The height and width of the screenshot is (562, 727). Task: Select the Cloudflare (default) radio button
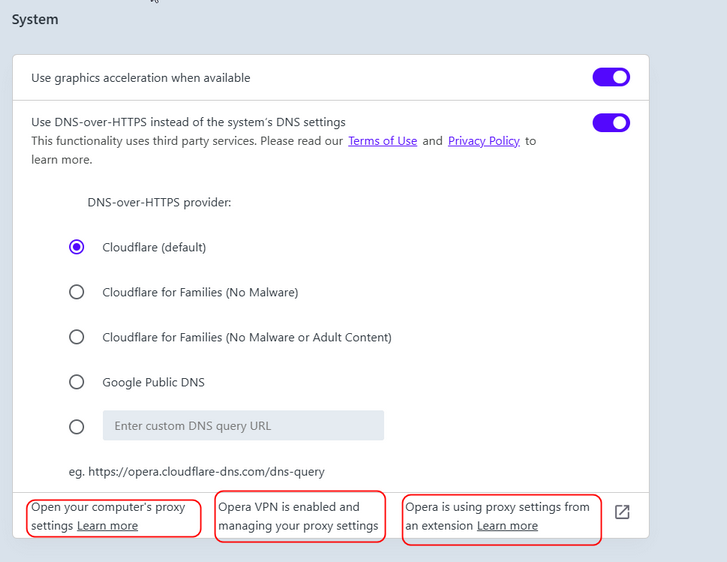point(77,247)
